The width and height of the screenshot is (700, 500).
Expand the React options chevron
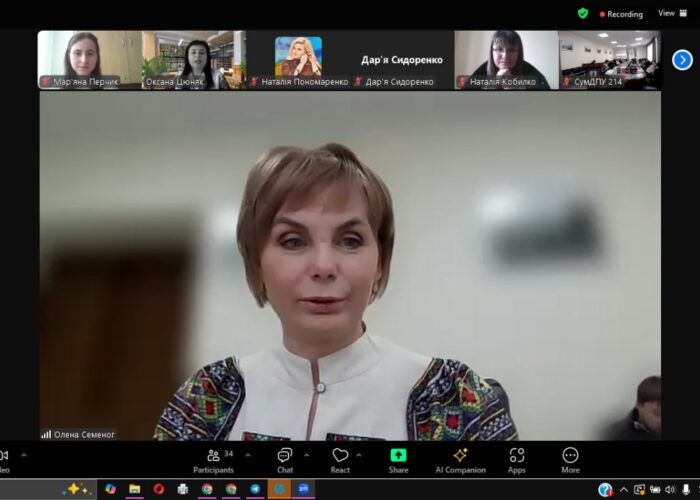tap(362, 454)
